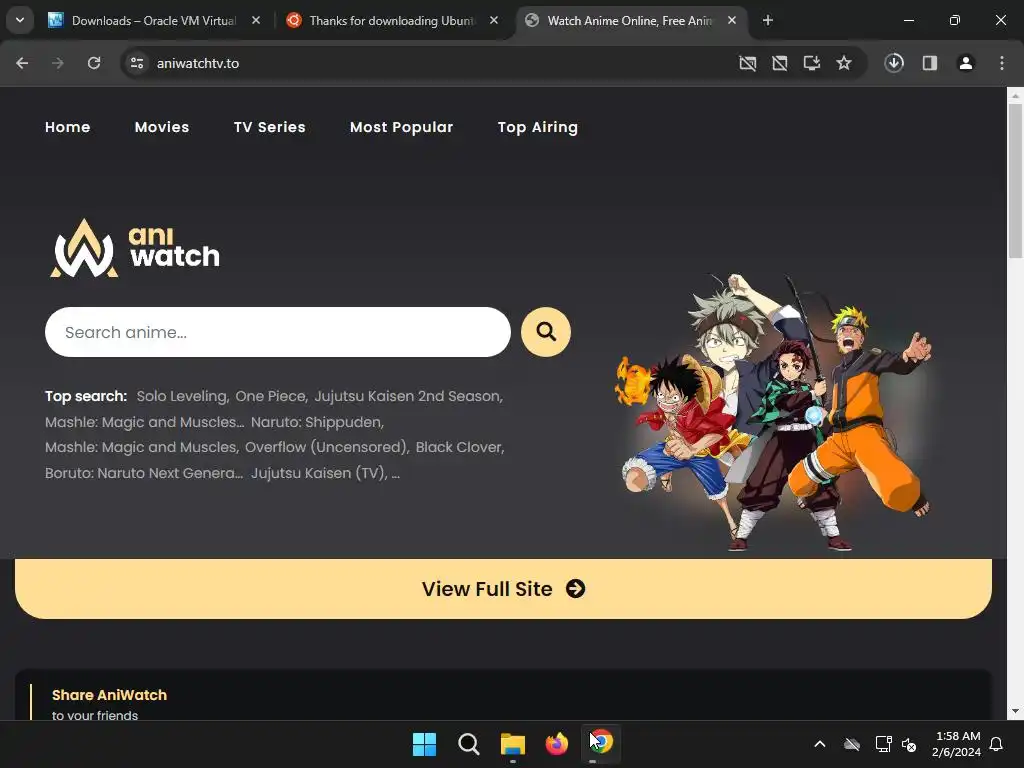Image resolution: width=1024 pixels, height=768 pixels.
Task: Show hidden system tray icons
Action: [x=820, y=743]
